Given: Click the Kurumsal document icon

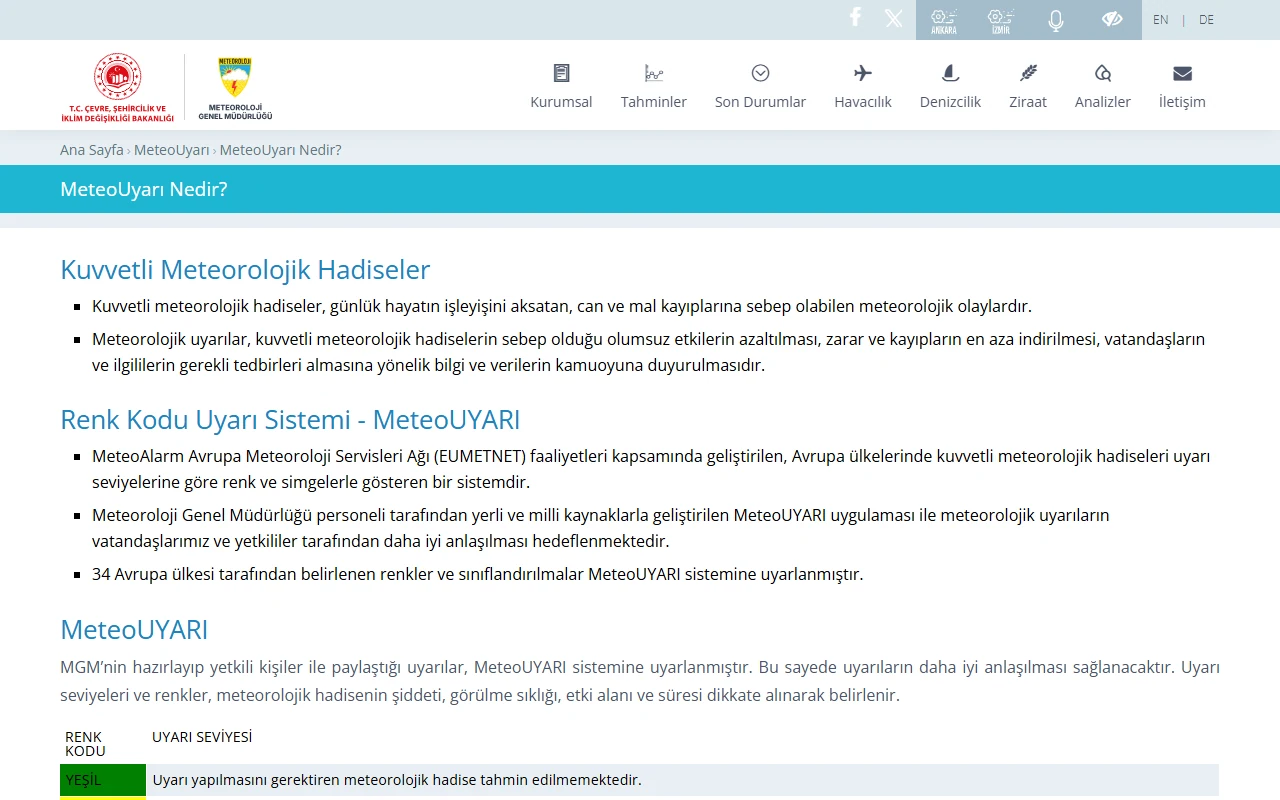Looking at the screenshot, I should (x=561, y=73).
